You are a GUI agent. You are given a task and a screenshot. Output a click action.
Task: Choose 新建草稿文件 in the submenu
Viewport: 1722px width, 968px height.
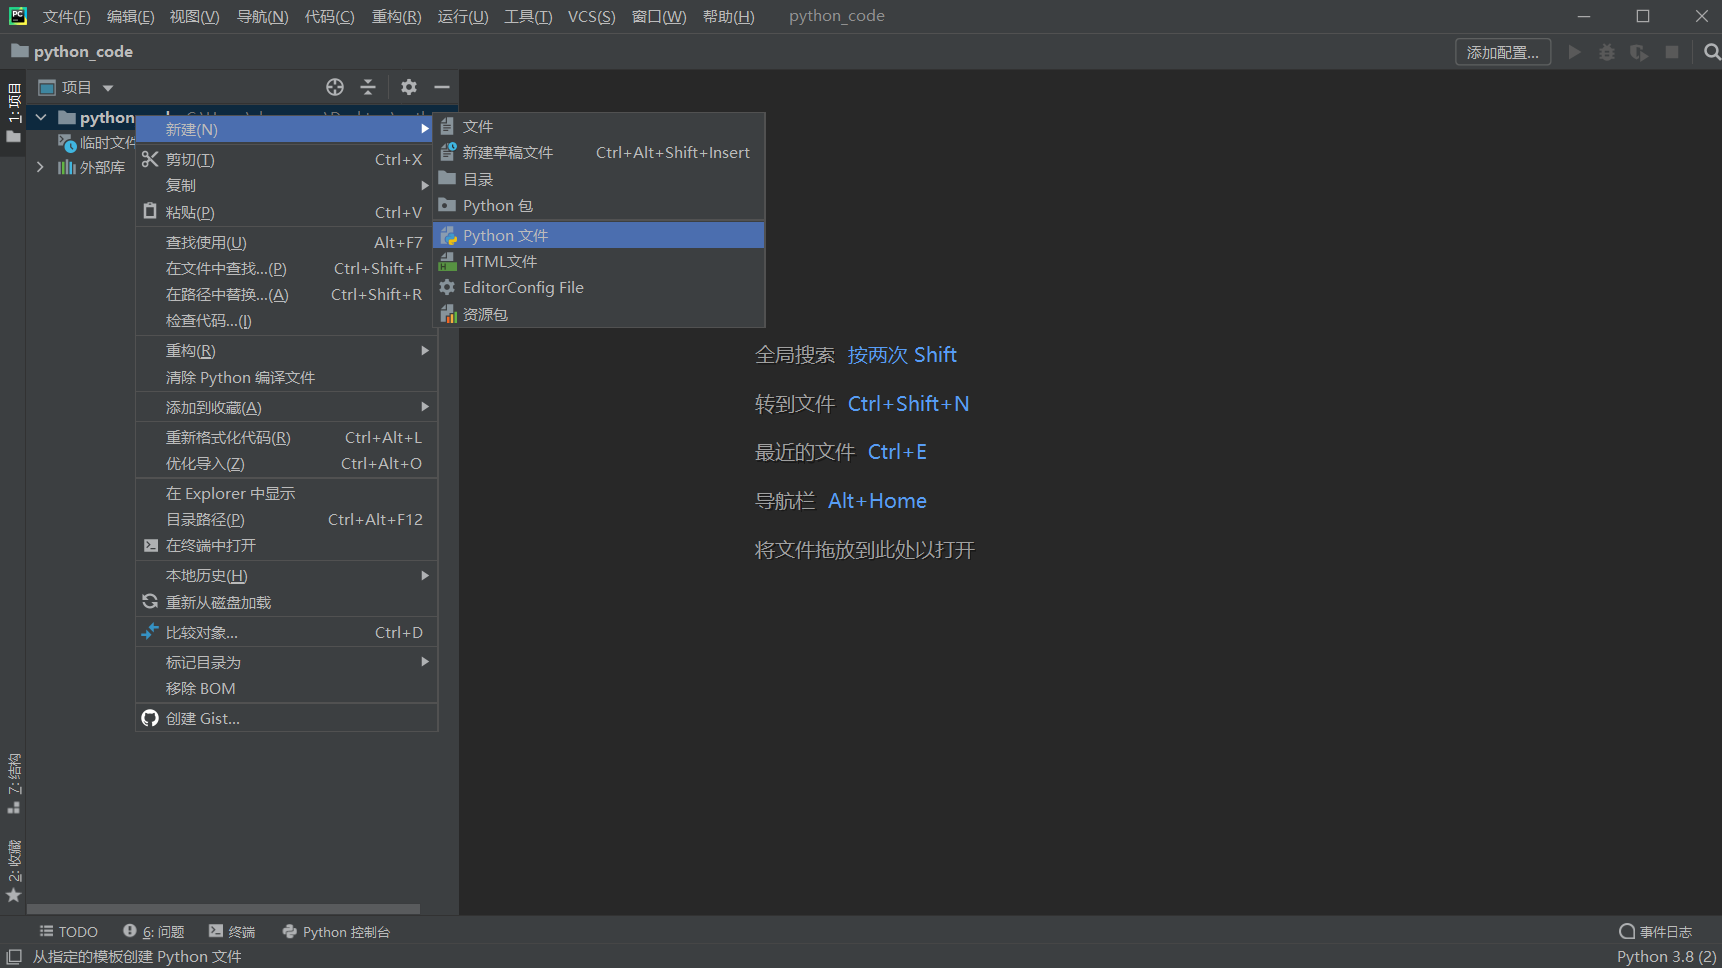click(x=599, y=152)
